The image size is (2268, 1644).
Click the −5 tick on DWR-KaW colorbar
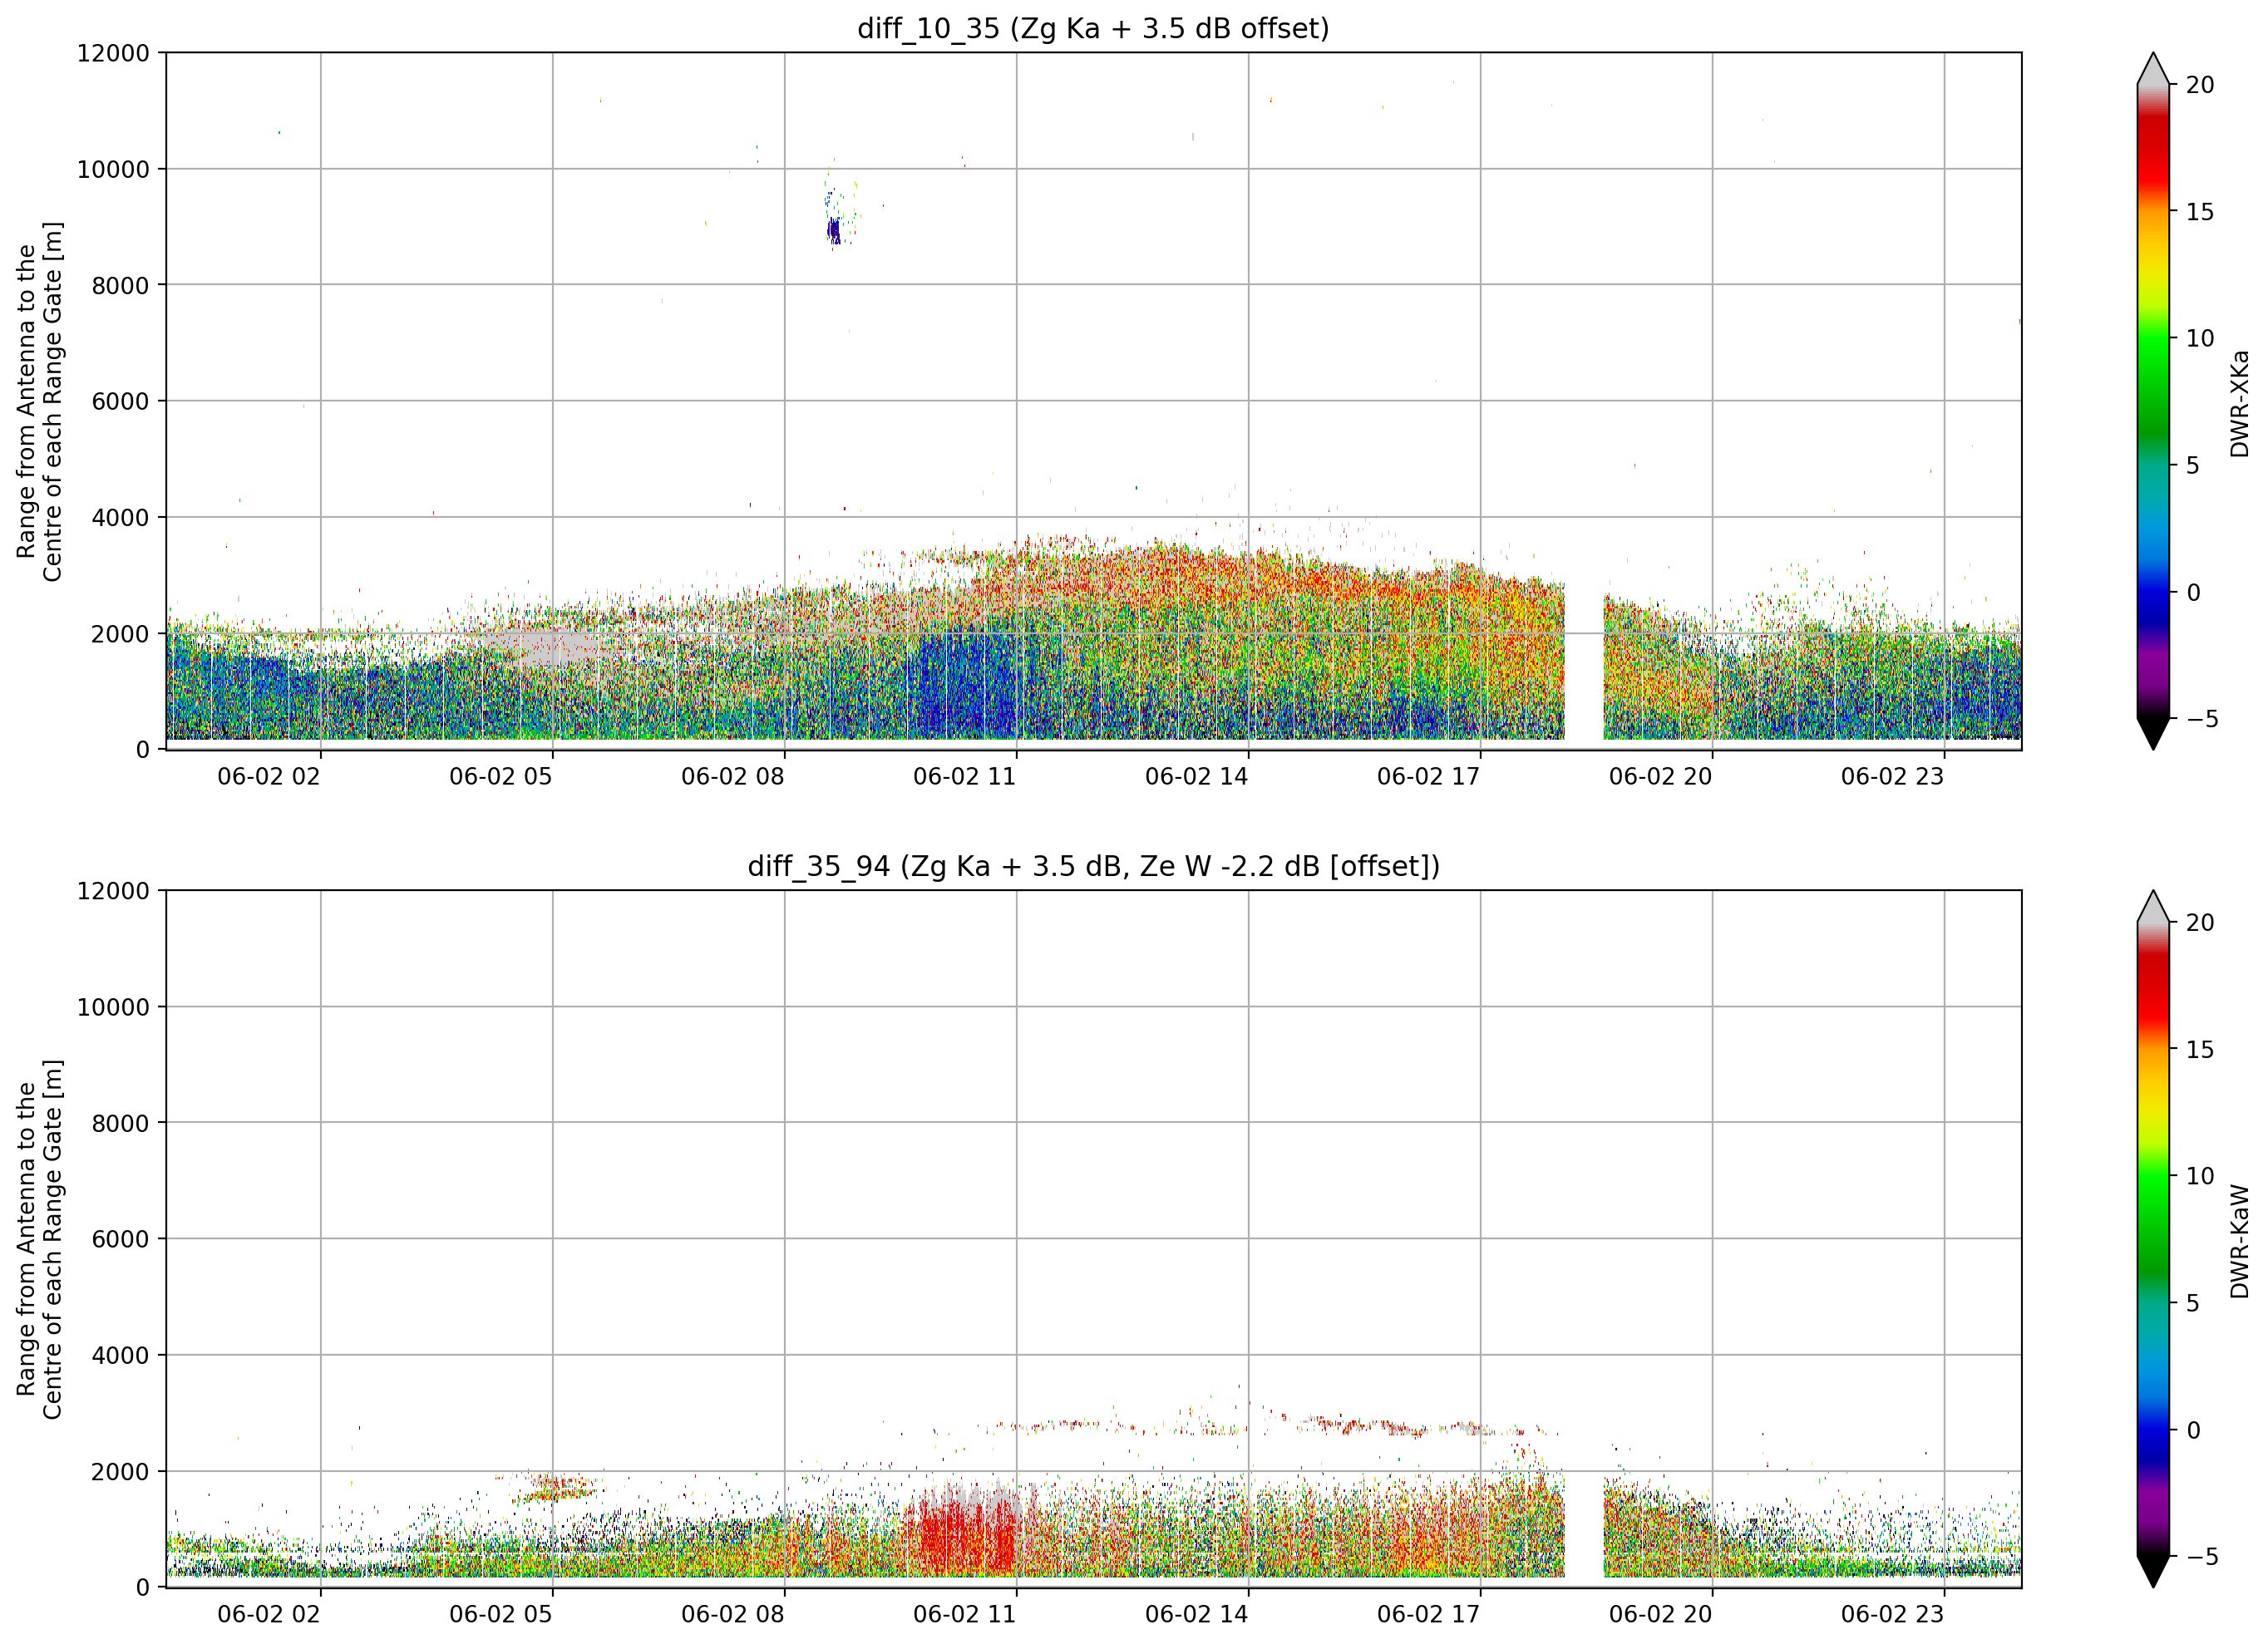[x=2201, y=1556]
